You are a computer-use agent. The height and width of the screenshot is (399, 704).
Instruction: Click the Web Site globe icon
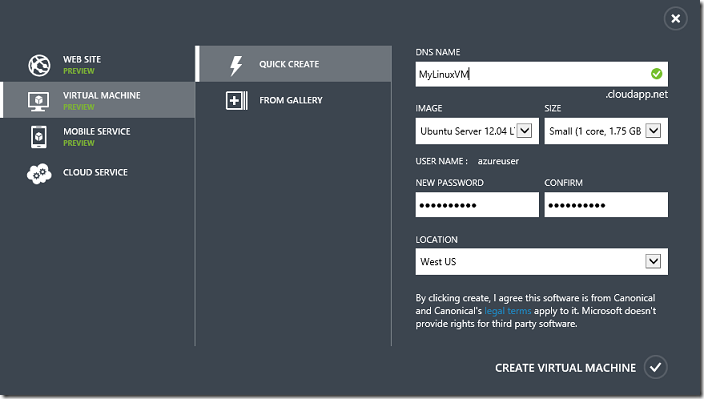point(39,65)
